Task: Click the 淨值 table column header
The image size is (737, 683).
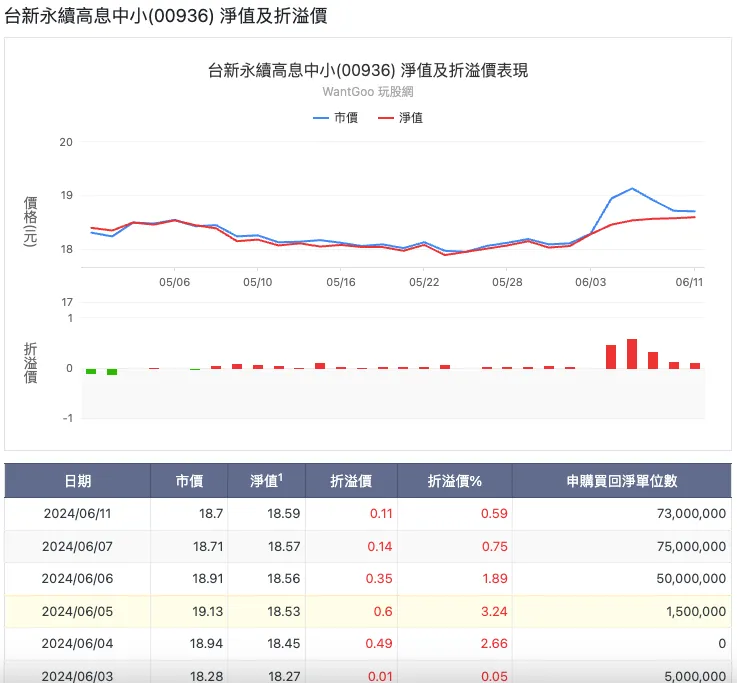Action: tap(267, 481)
